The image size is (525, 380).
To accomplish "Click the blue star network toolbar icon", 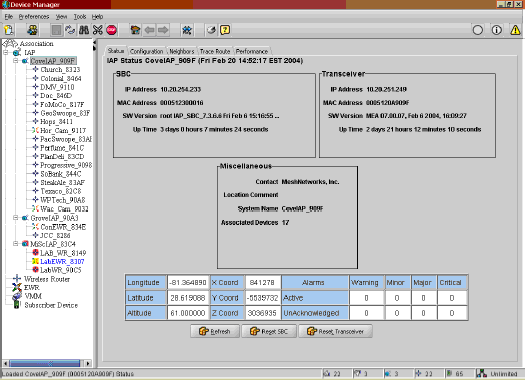I will (x=187, y=30).
